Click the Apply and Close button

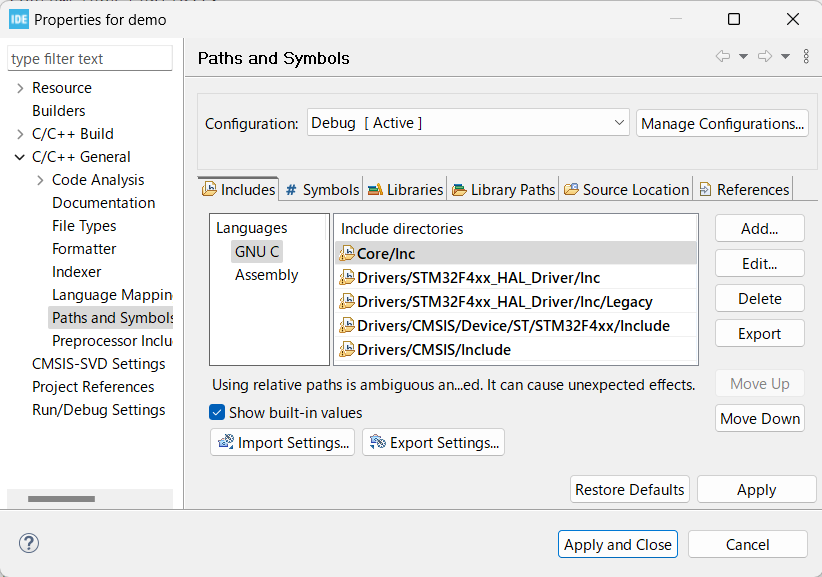[617, 544]
